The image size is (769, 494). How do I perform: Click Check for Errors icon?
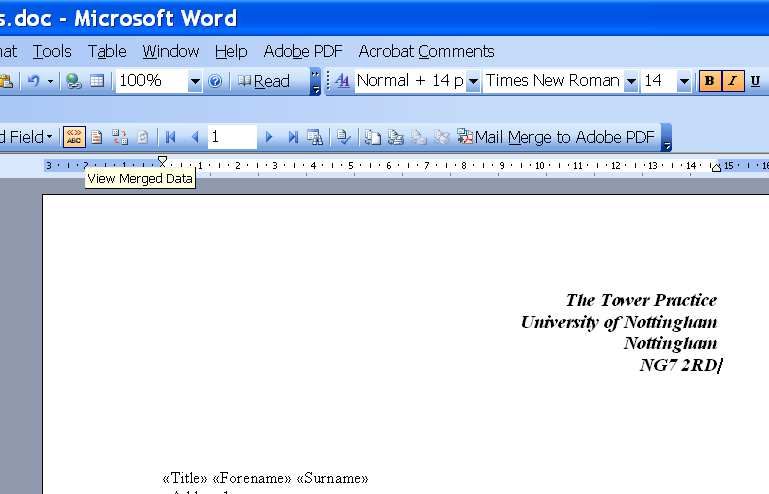tap(344, 137)
